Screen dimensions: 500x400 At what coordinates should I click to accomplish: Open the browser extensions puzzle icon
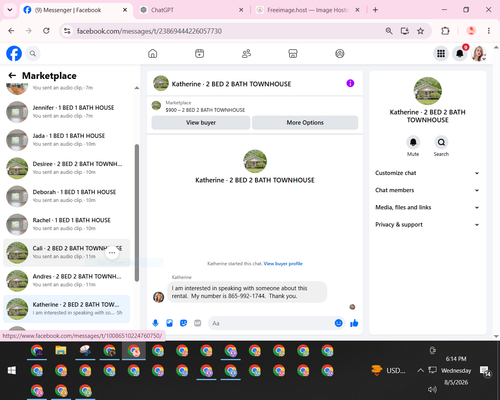[x=445, y=31]
